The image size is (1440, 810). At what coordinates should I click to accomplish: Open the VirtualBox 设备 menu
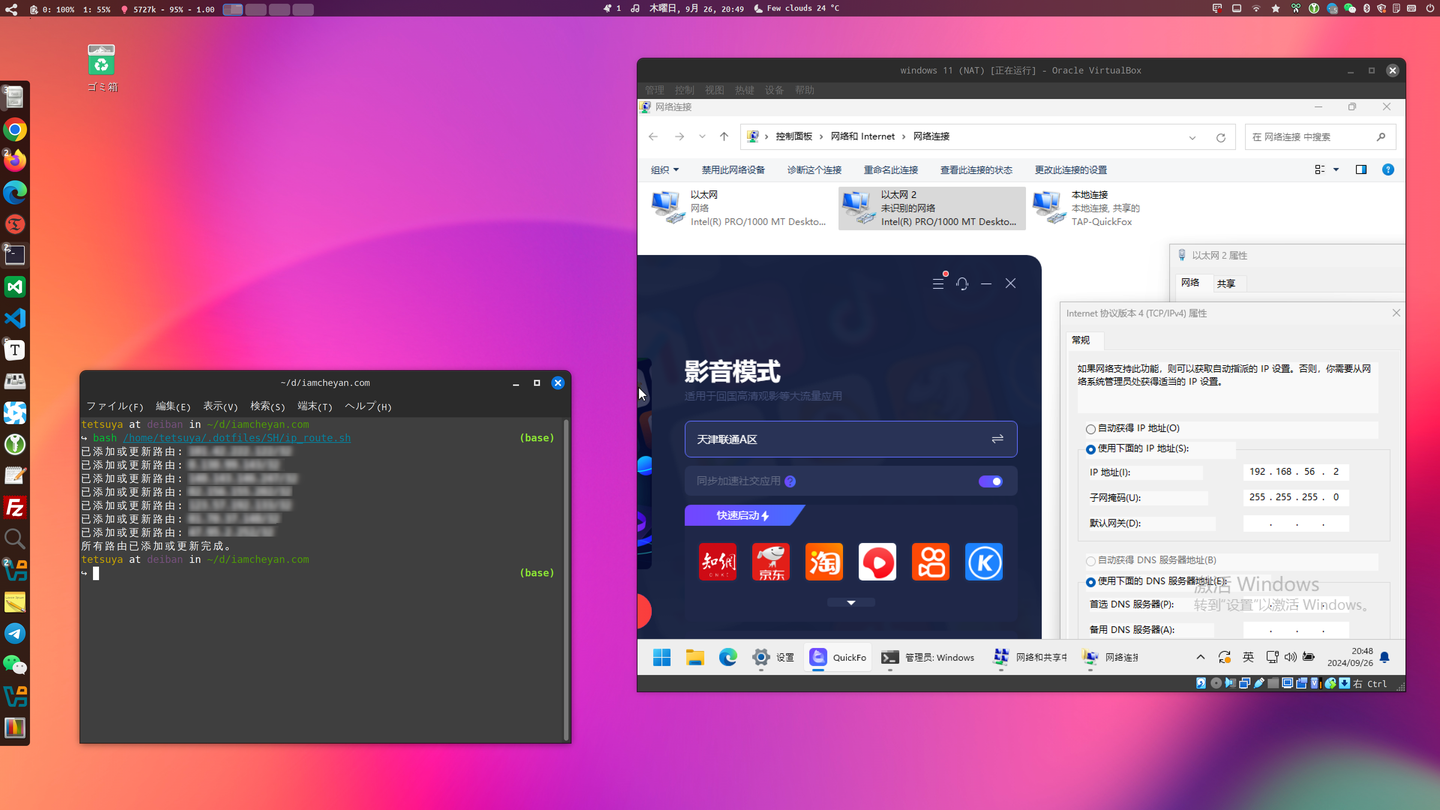click(774, 89)
